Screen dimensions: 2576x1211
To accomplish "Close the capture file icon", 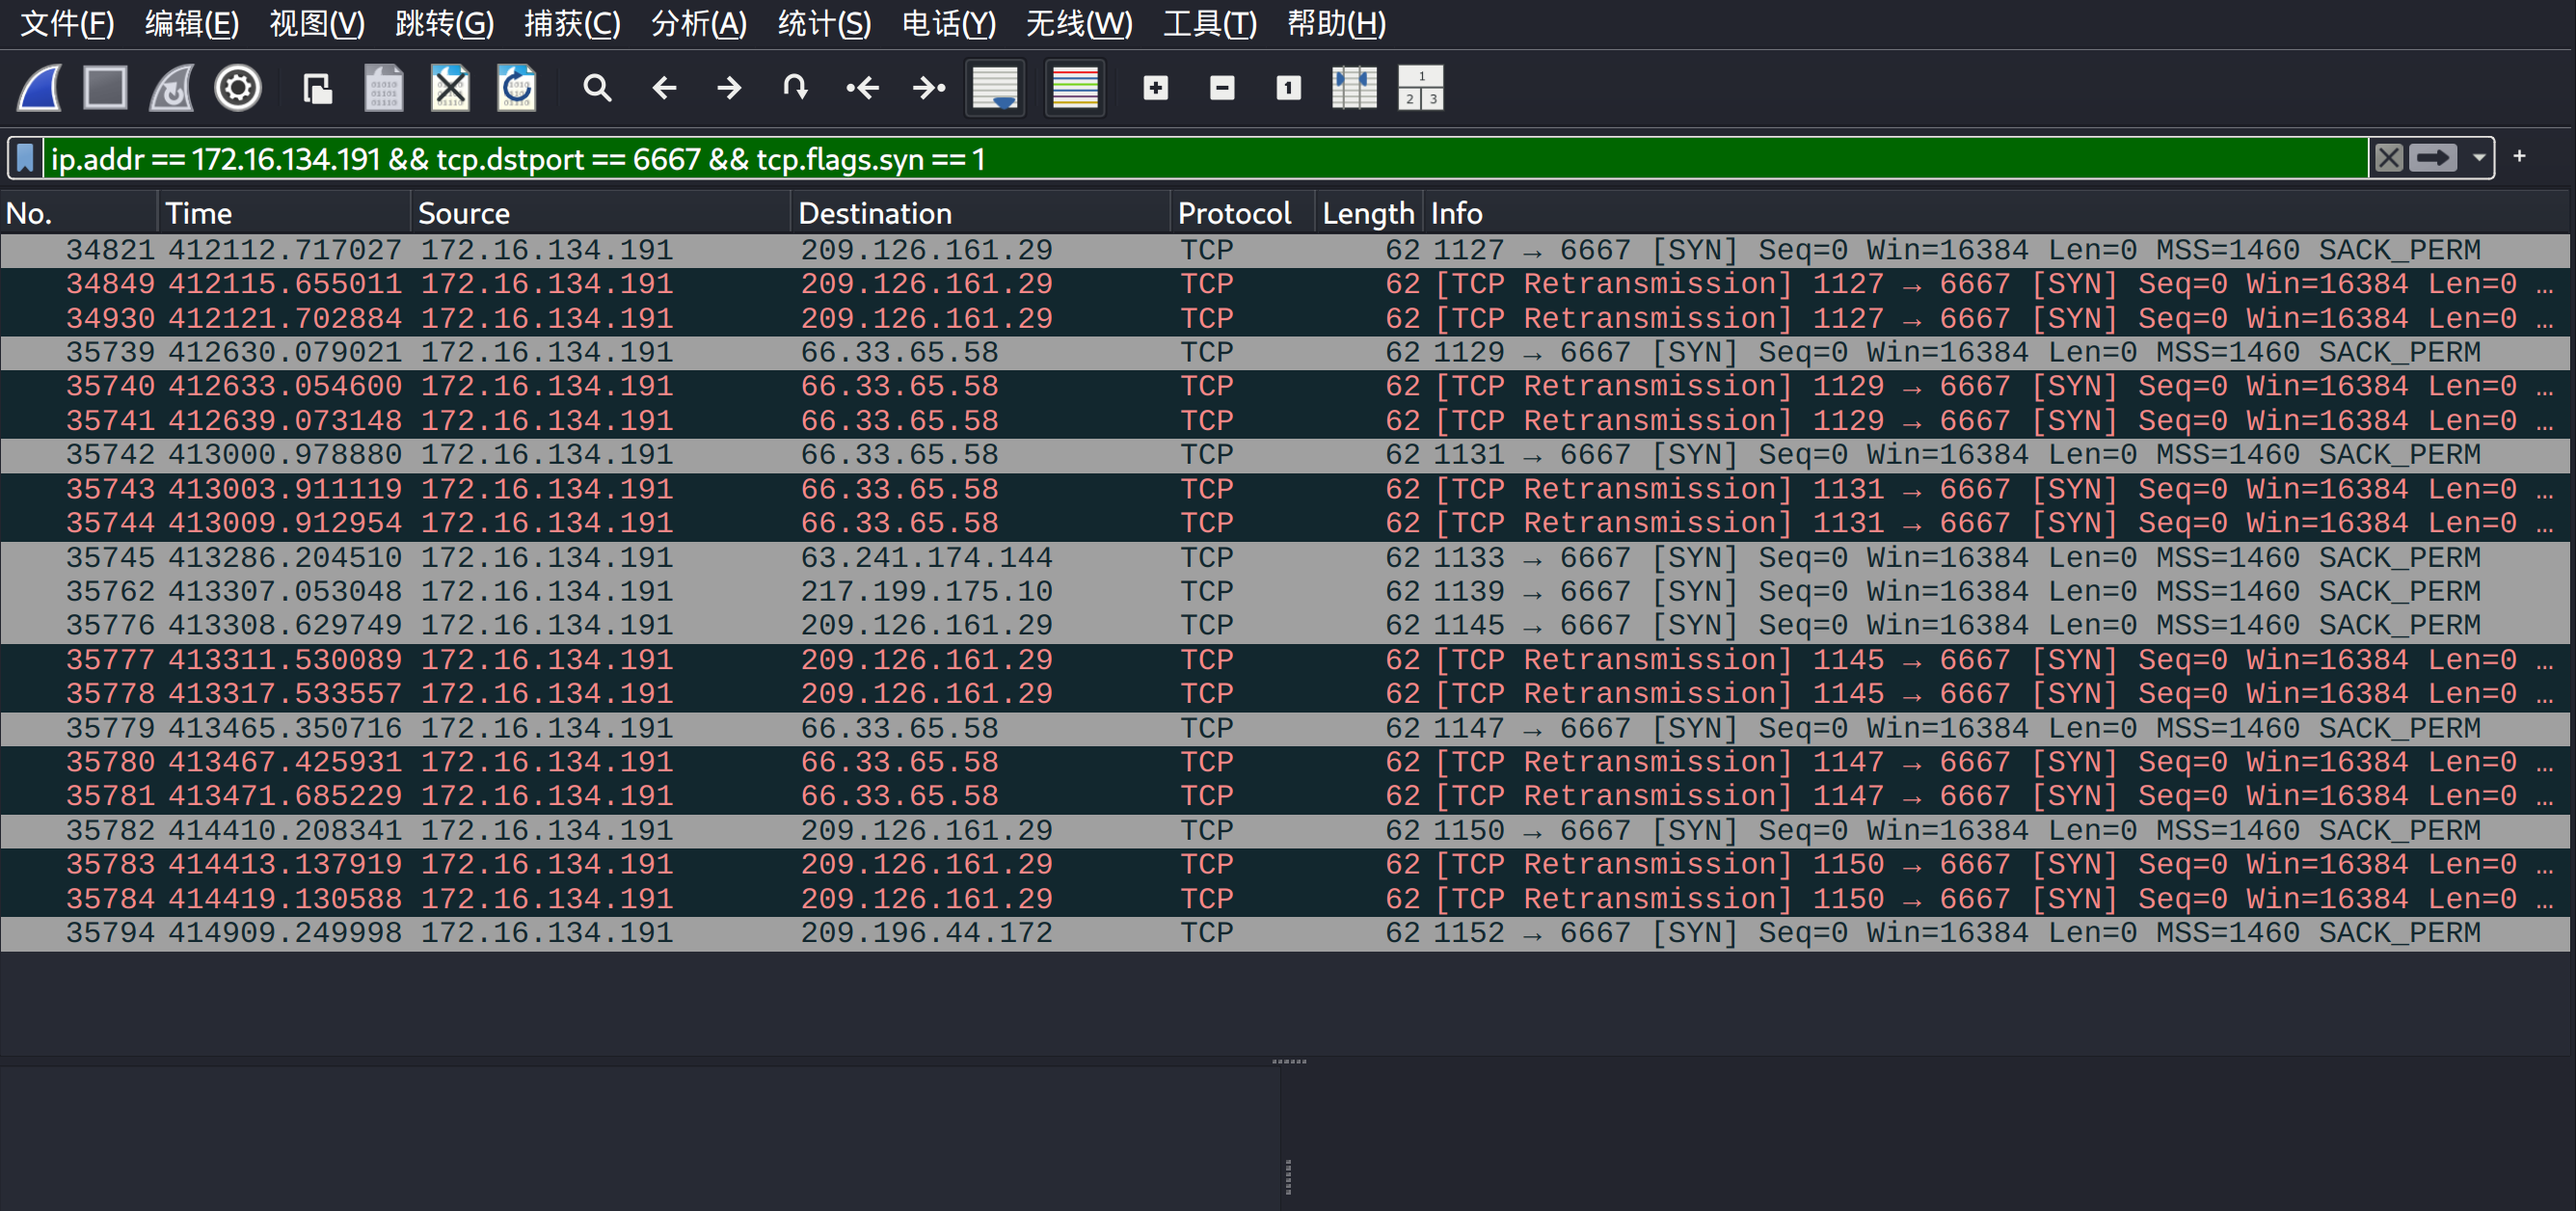I will point(450,88).
